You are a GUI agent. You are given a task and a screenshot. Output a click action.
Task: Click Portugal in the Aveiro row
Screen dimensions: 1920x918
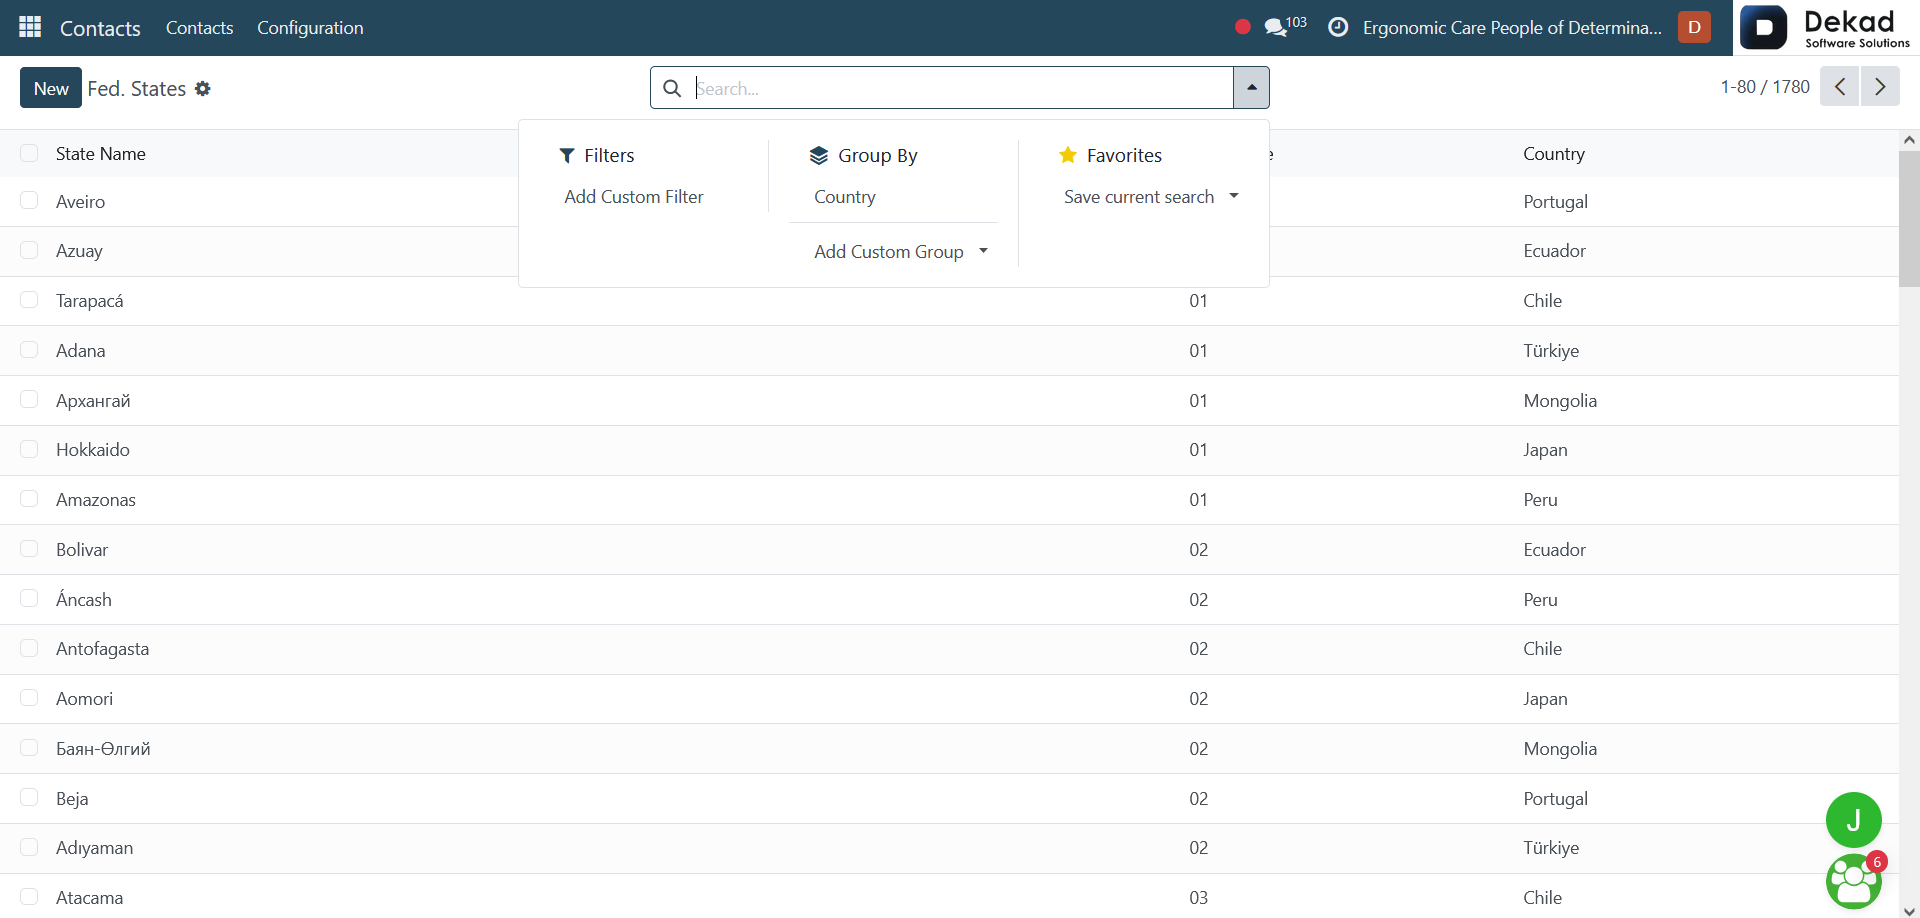click(x=1555, y=201)
